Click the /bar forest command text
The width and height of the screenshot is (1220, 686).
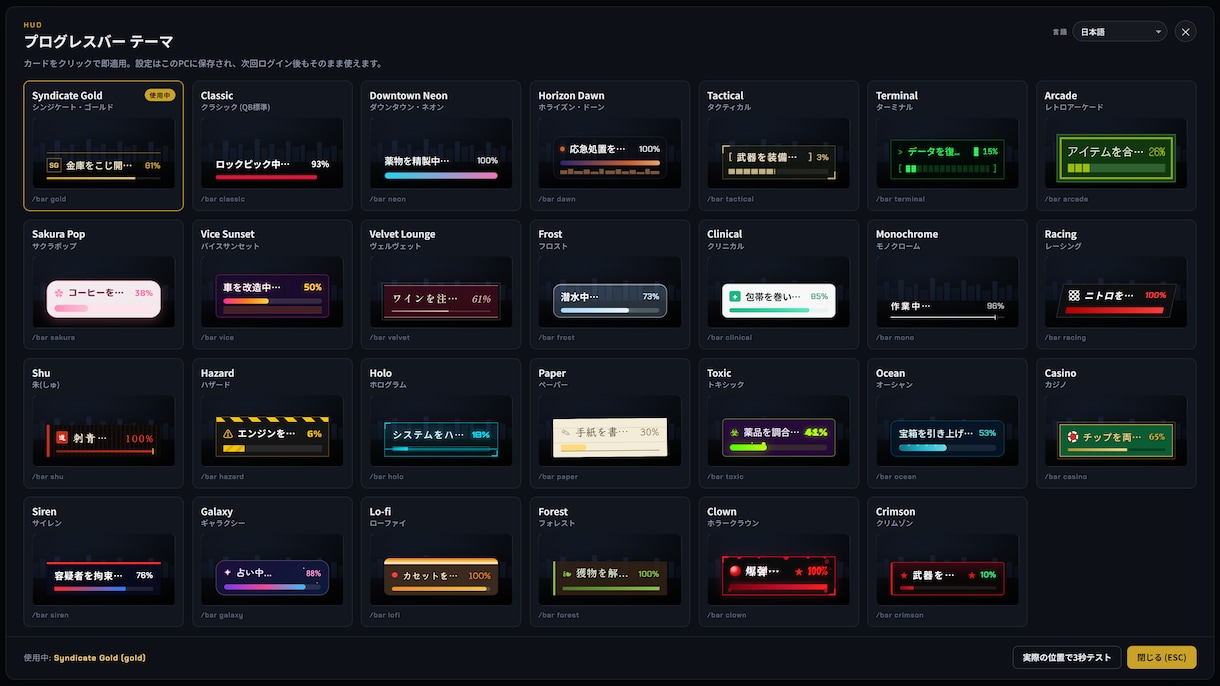[560, 615]
